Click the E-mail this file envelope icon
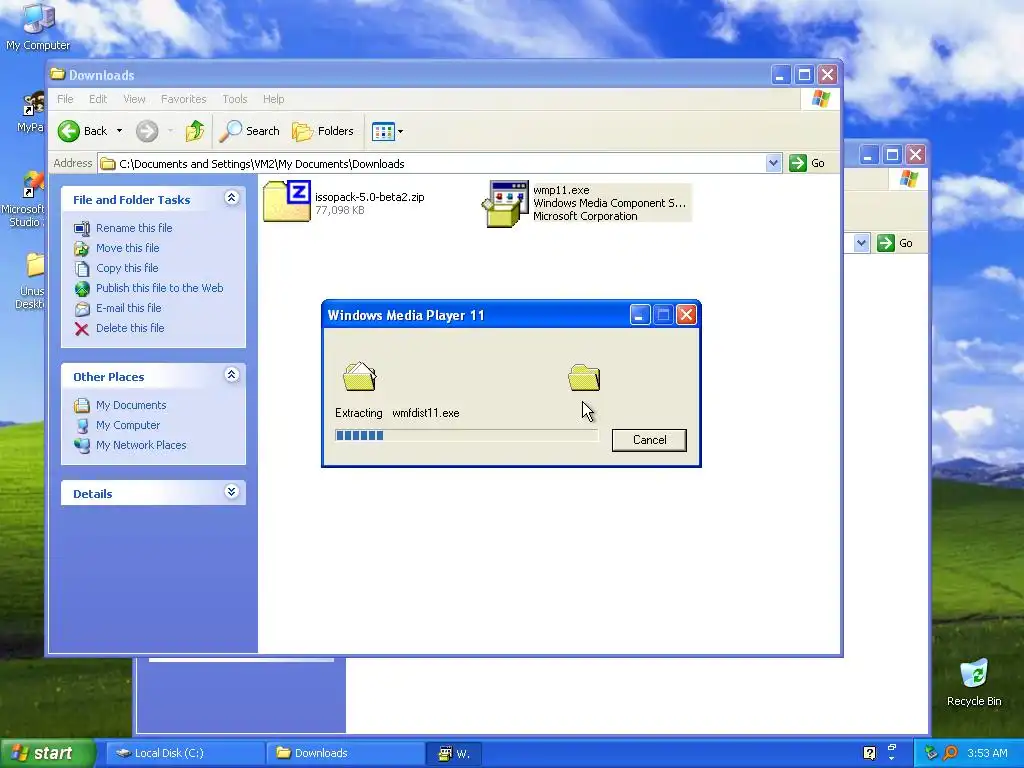The height and width of the screenshot is (768, 1024). (82, 308)
